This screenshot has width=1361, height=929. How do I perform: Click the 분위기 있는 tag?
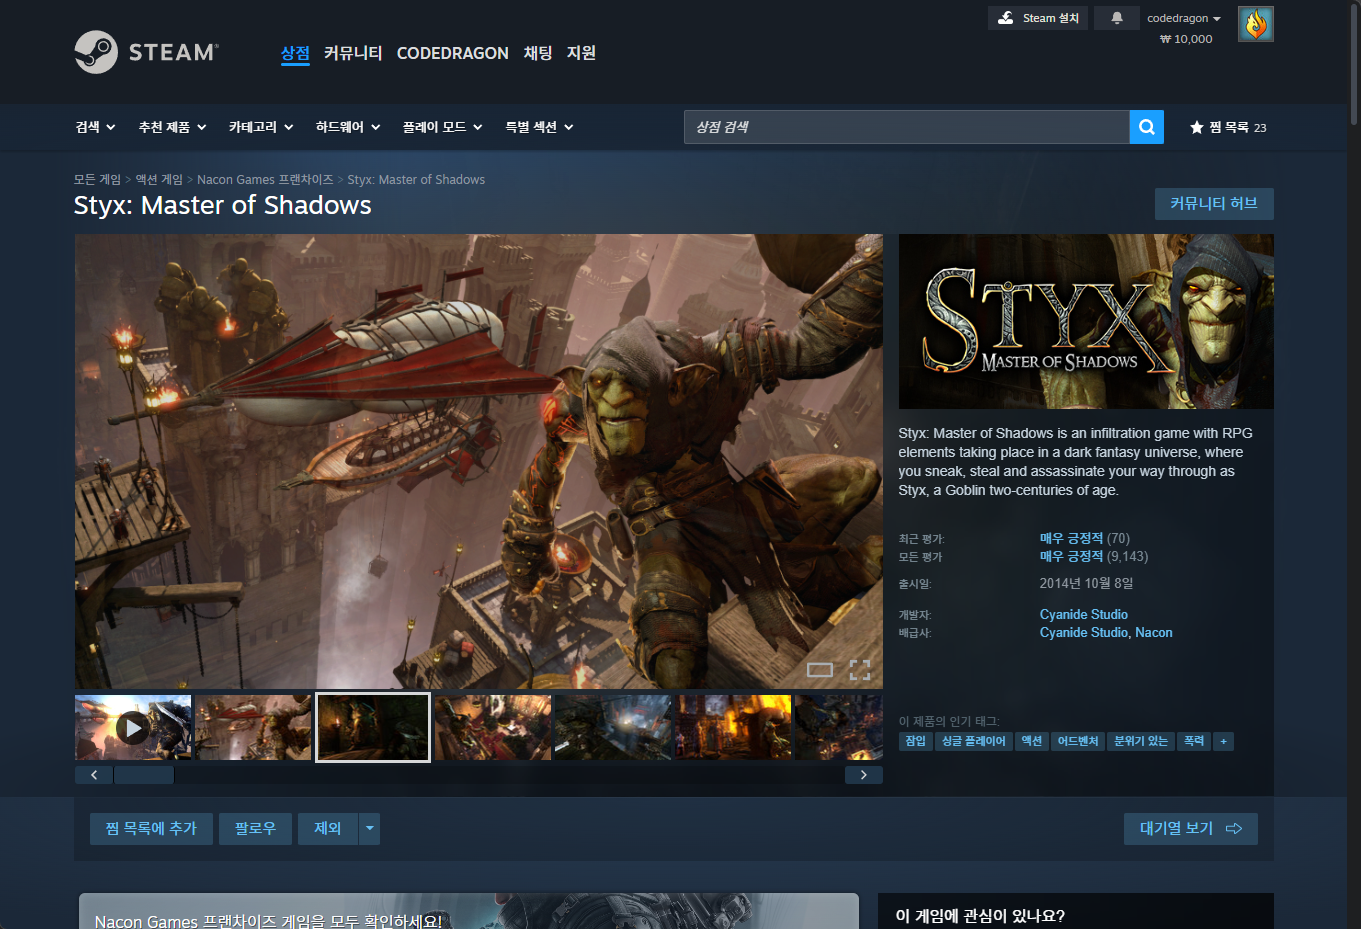(1141, 741)
